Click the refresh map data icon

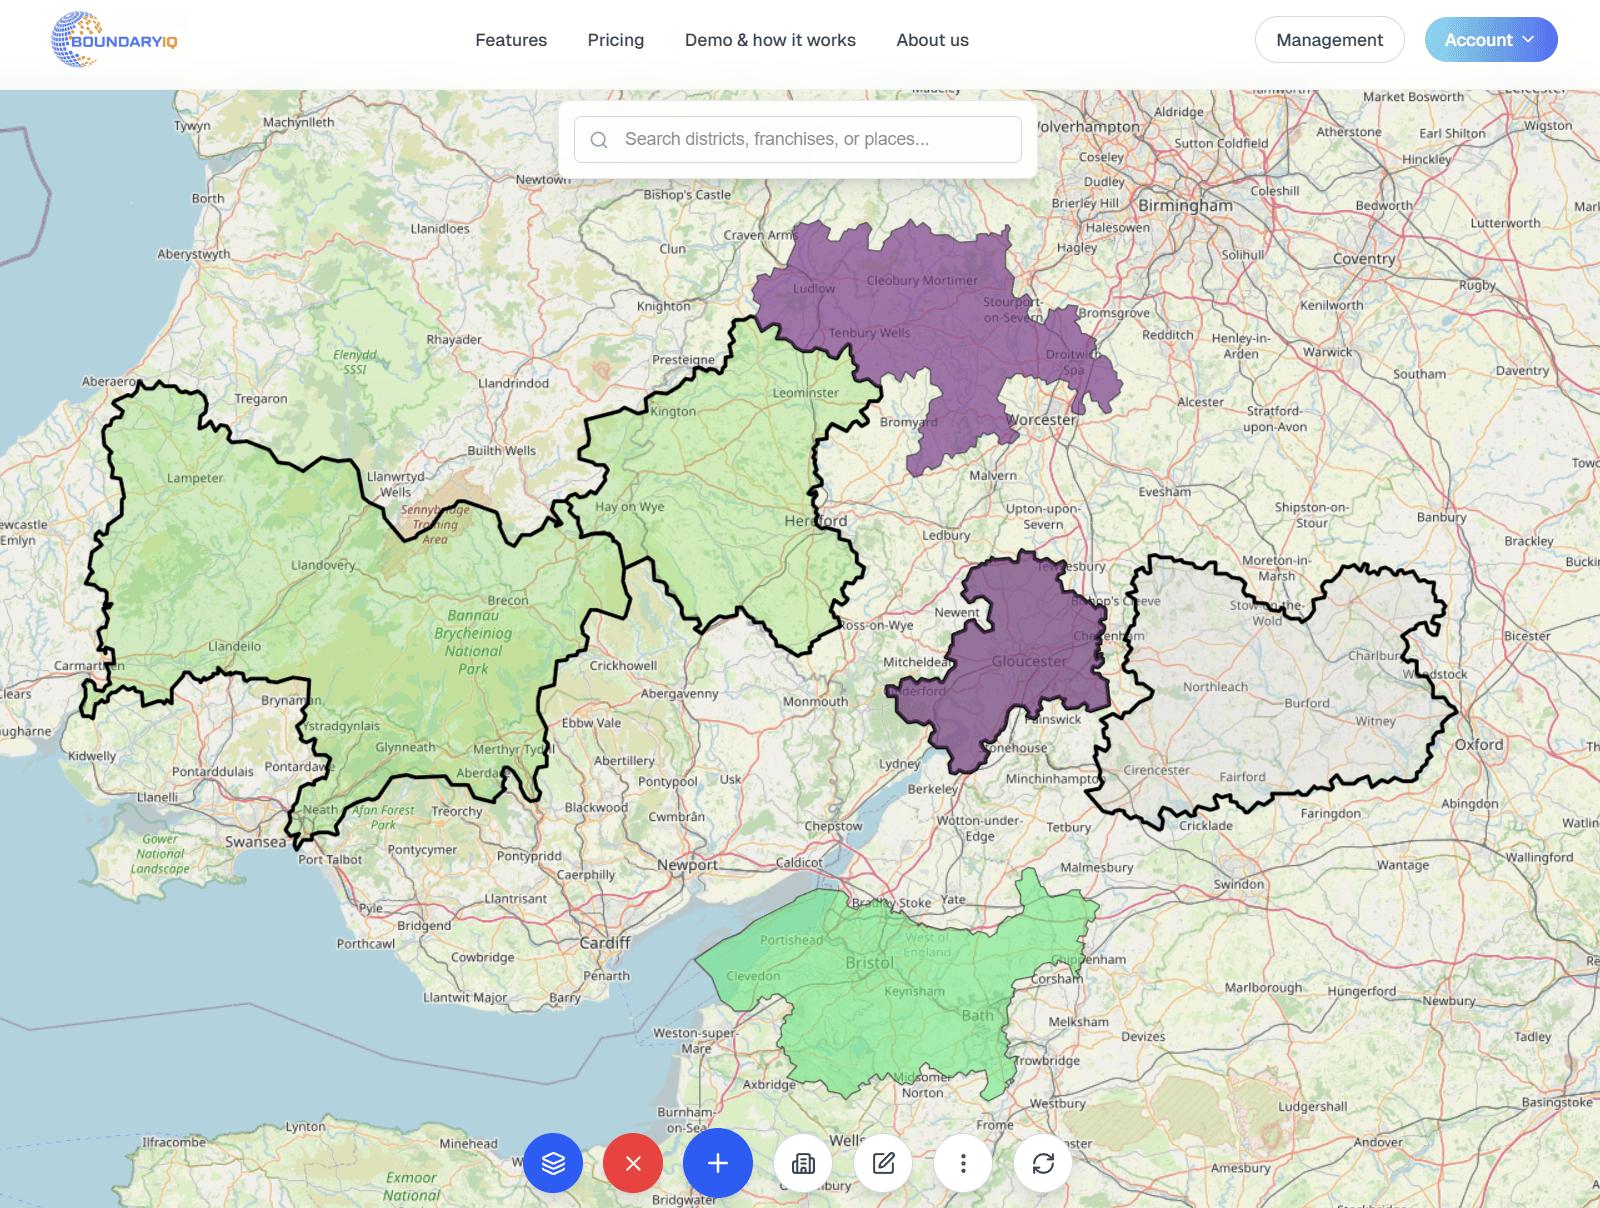tap(1043, 1163)
